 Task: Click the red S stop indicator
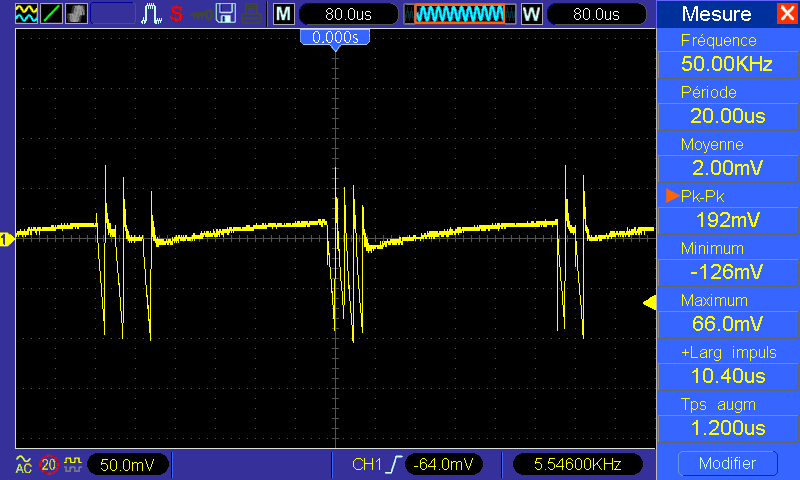point(176,14)
